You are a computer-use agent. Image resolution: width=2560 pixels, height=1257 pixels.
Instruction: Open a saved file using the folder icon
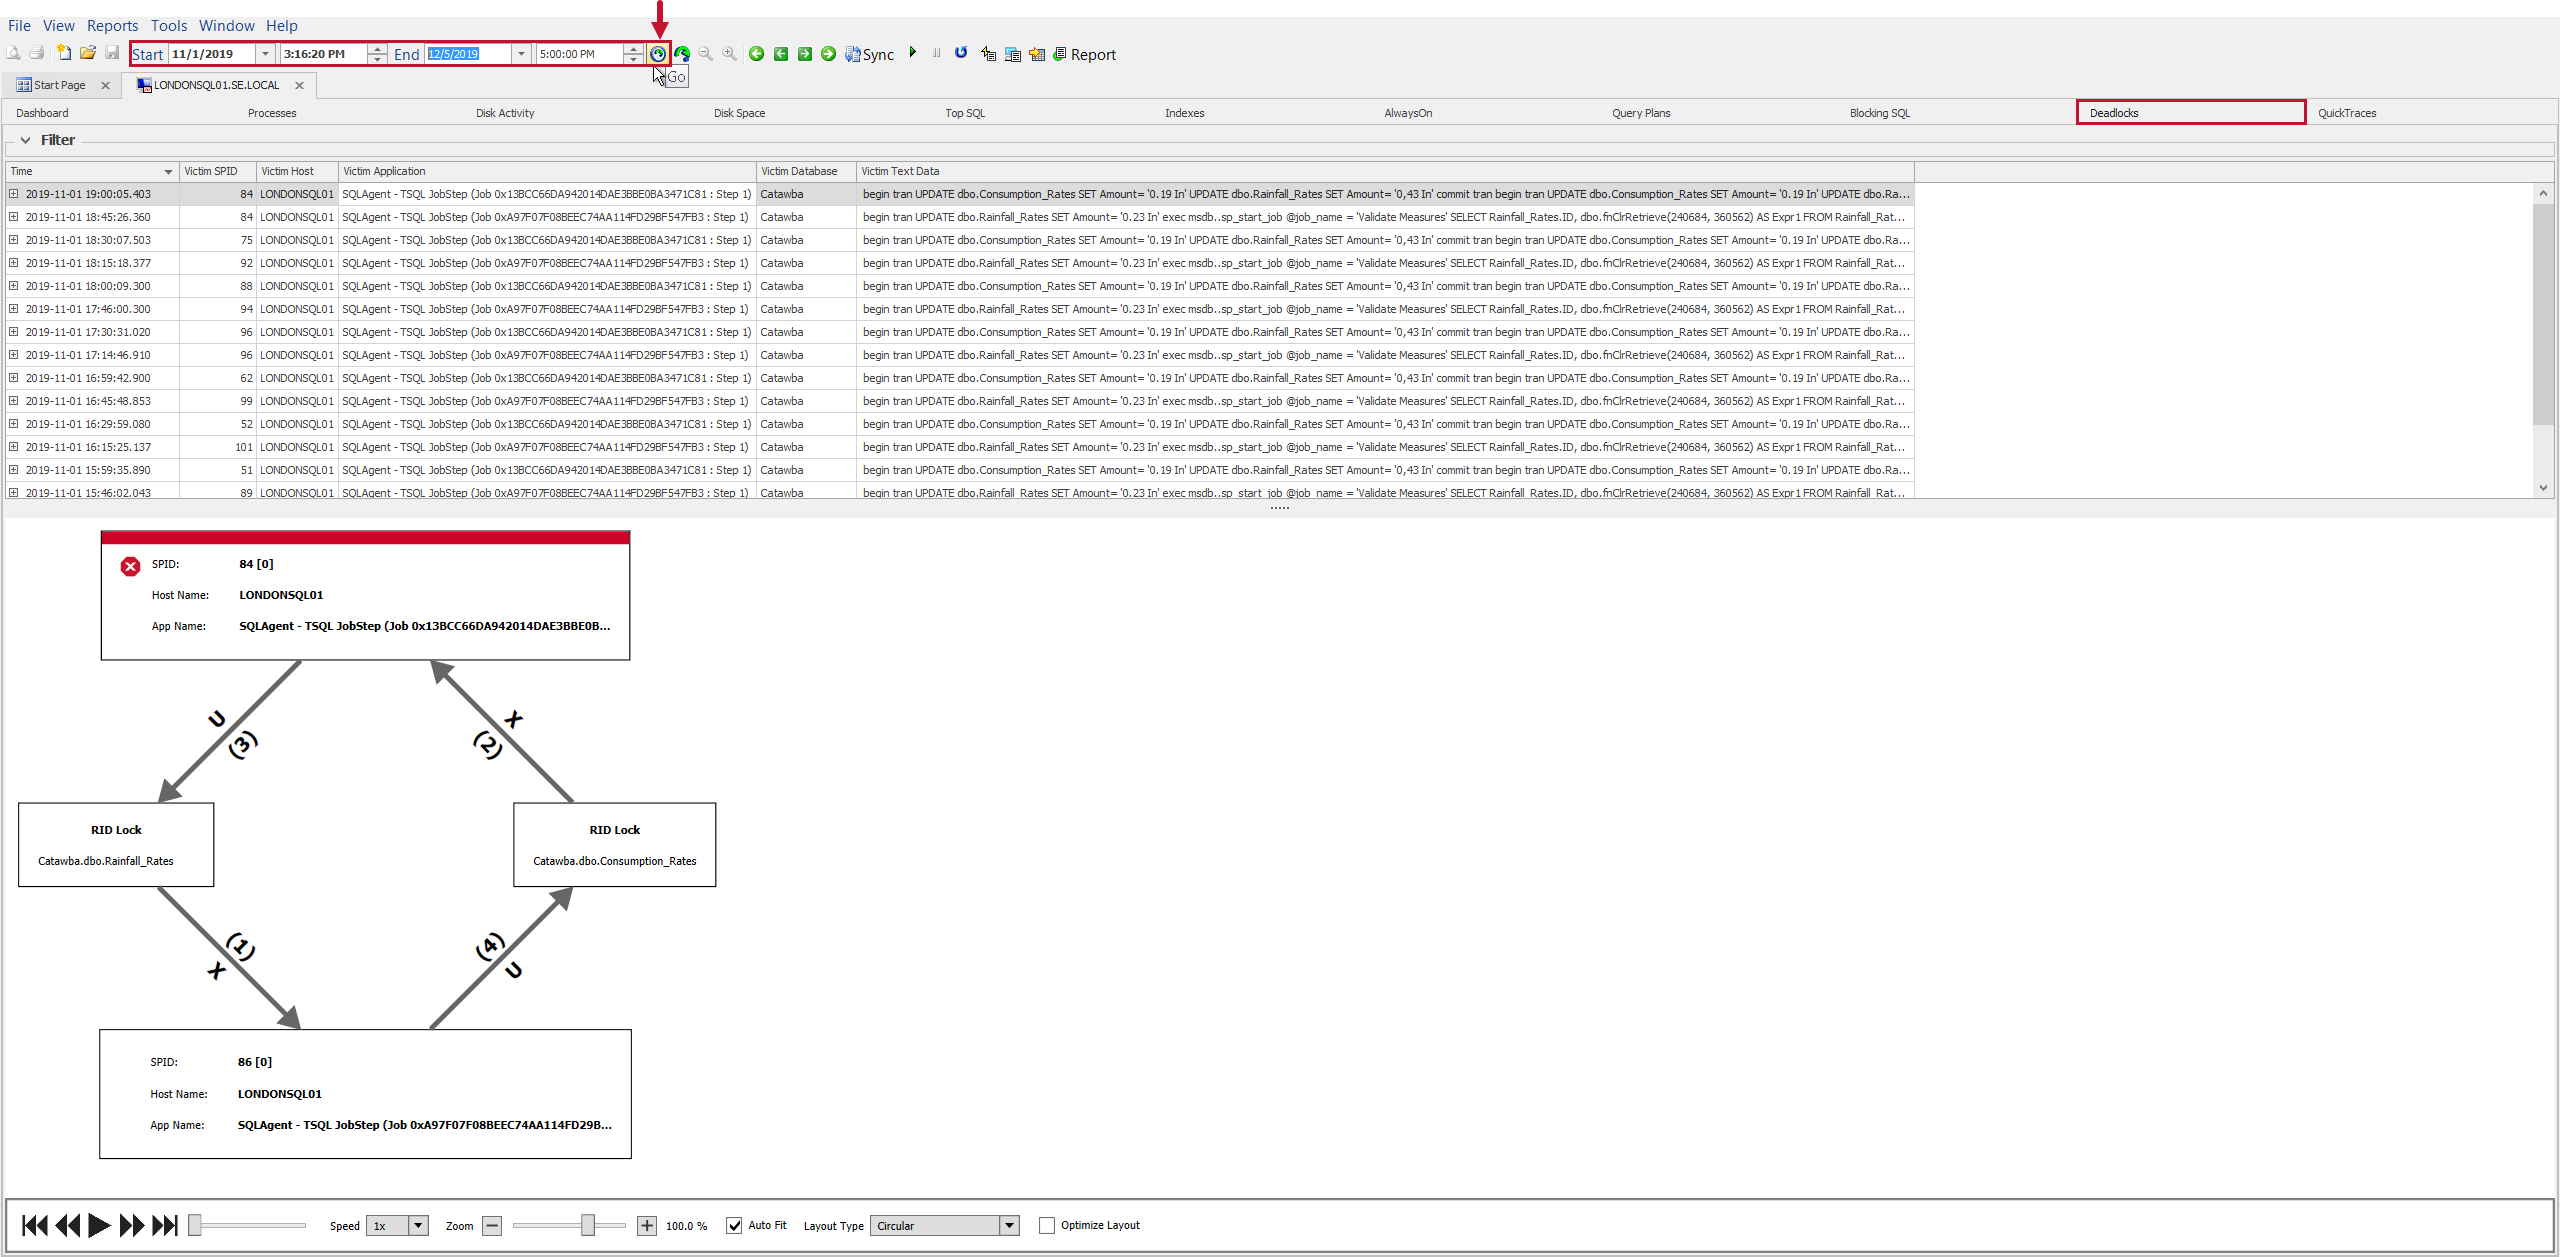pyautogui.click(x=88, y=54)
